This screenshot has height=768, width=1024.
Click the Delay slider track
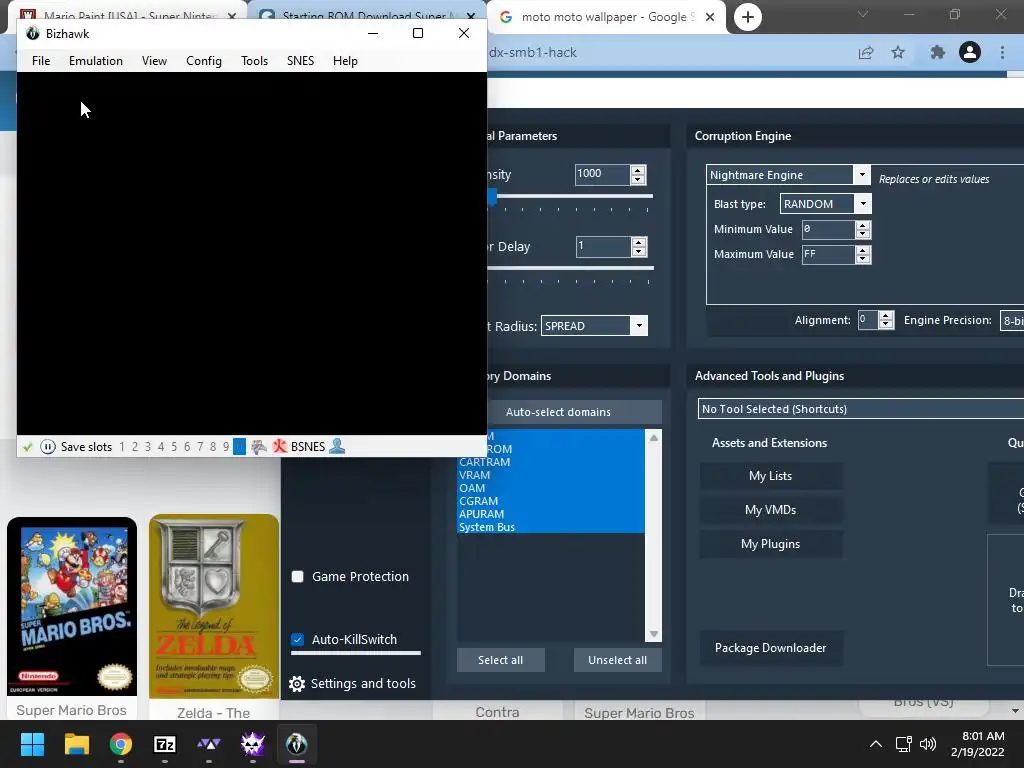point(570,268)
